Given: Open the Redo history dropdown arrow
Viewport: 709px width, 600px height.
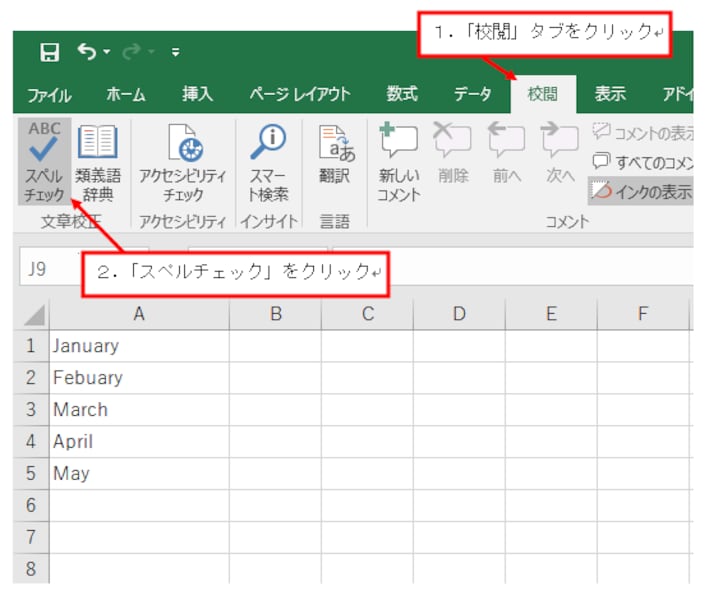Looking at the screenshot, I should point(151,52).
